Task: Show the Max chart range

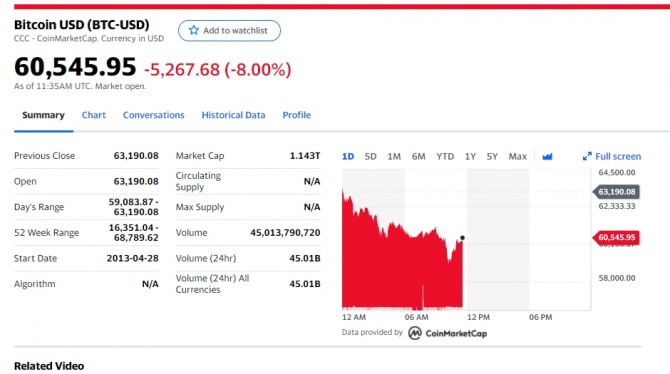Action: (x=517, y=156)
